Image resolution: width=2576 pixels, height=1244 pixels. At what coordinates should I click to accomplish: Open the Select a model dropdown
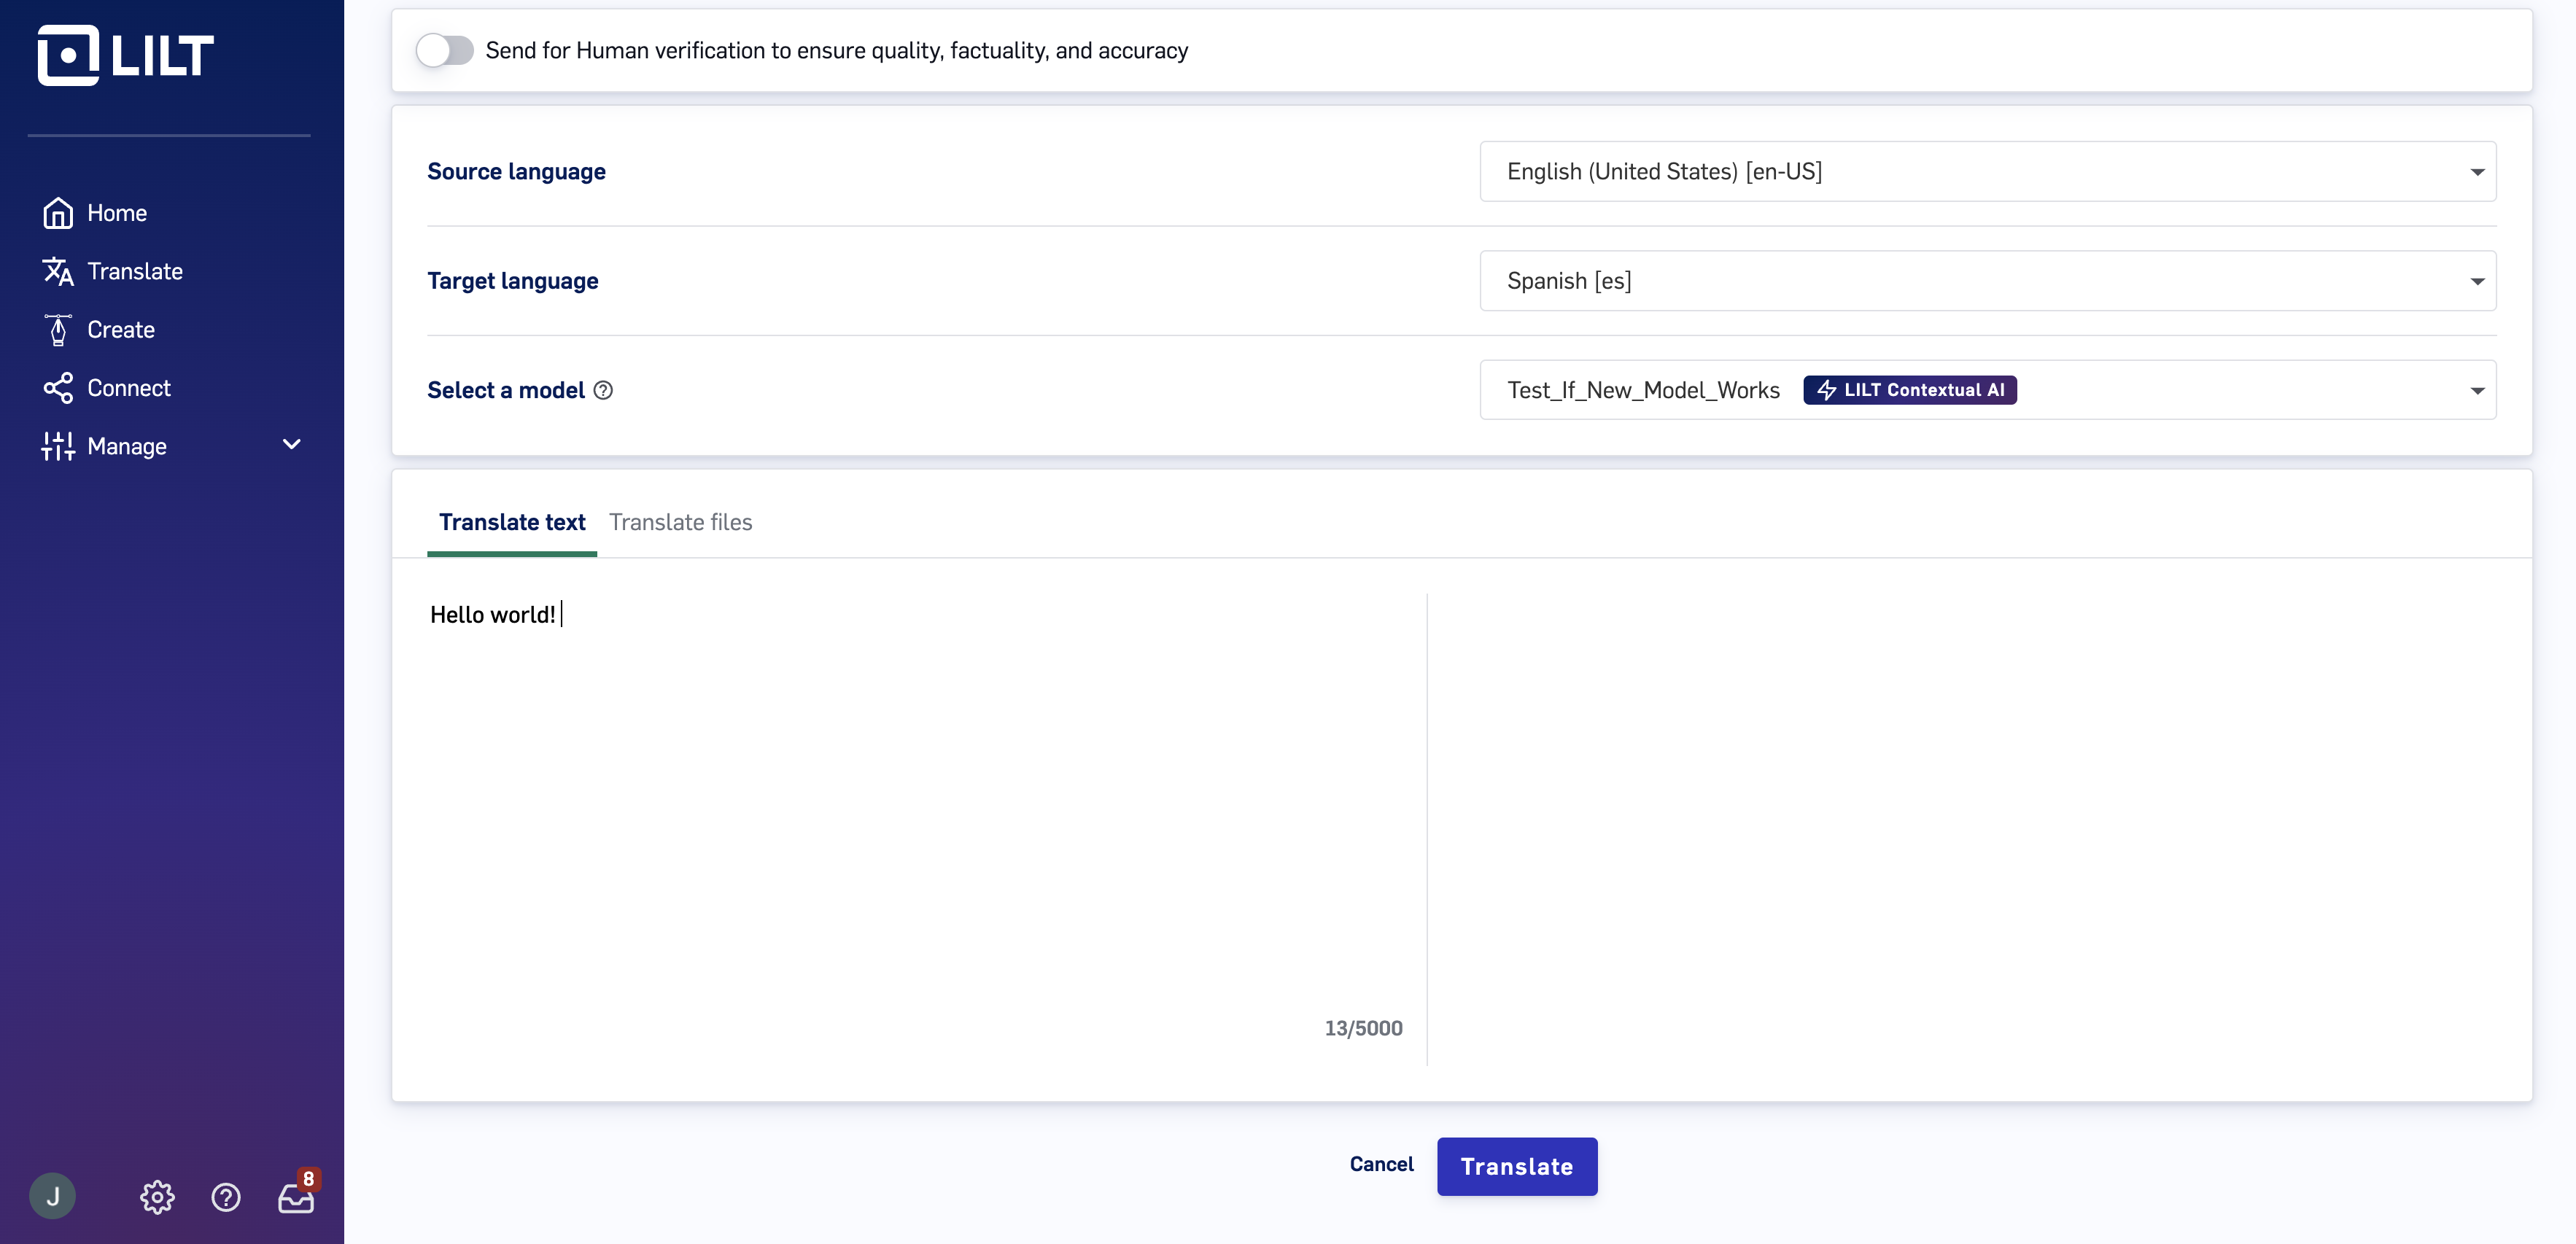coord(1988,390)
